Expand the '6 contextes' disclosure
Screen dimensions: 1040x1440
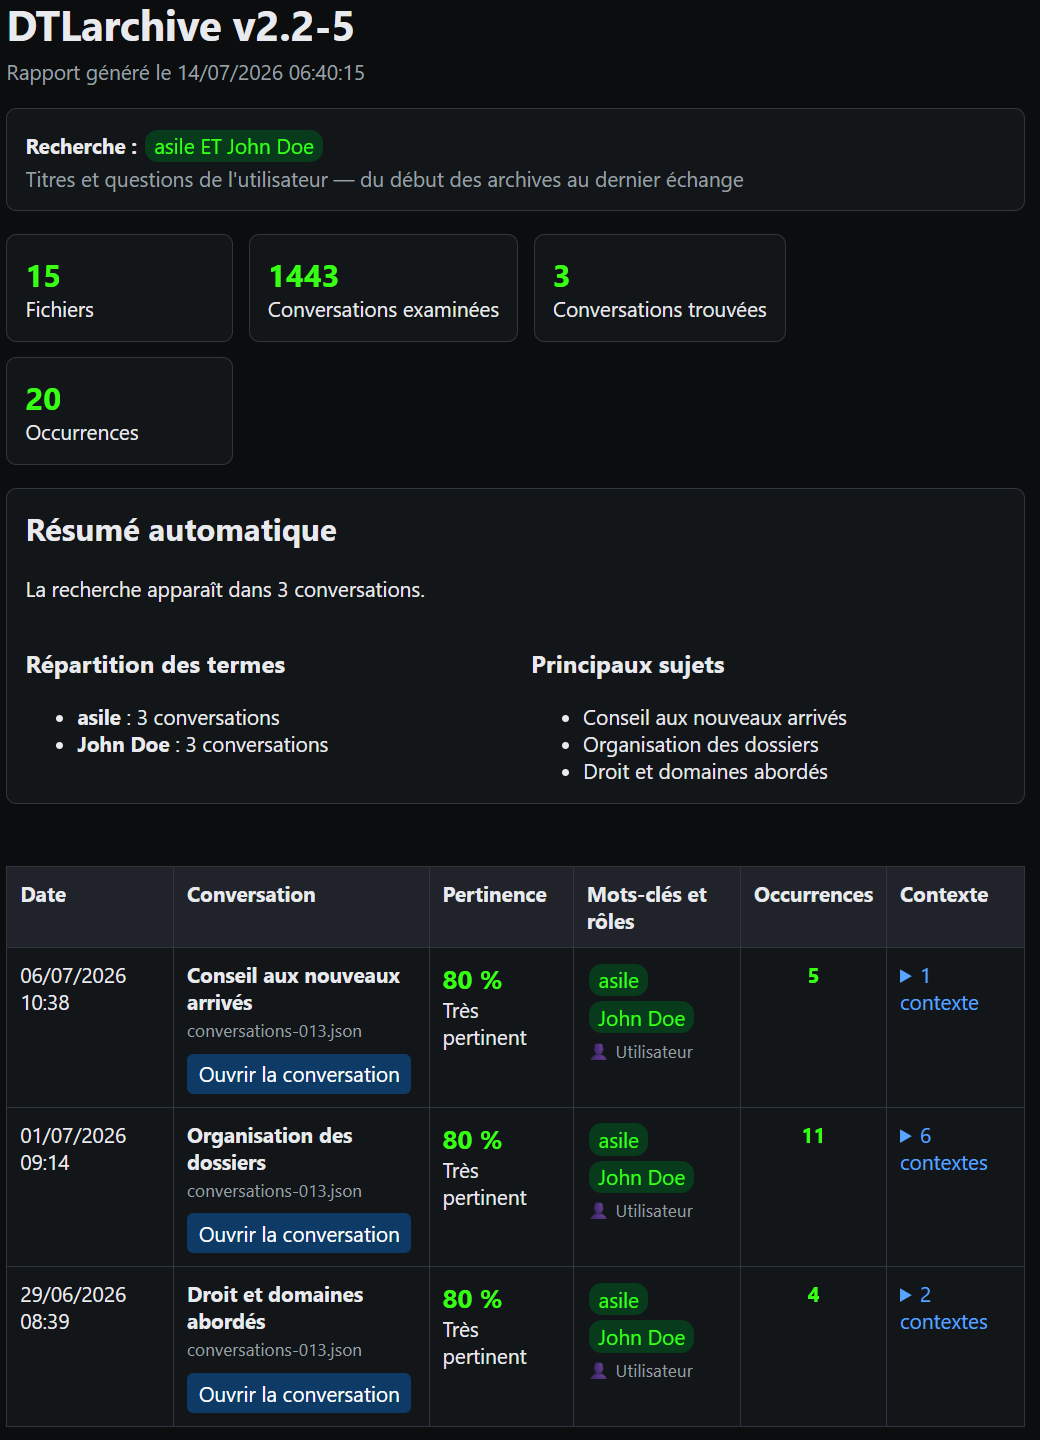pos(943,1149)
